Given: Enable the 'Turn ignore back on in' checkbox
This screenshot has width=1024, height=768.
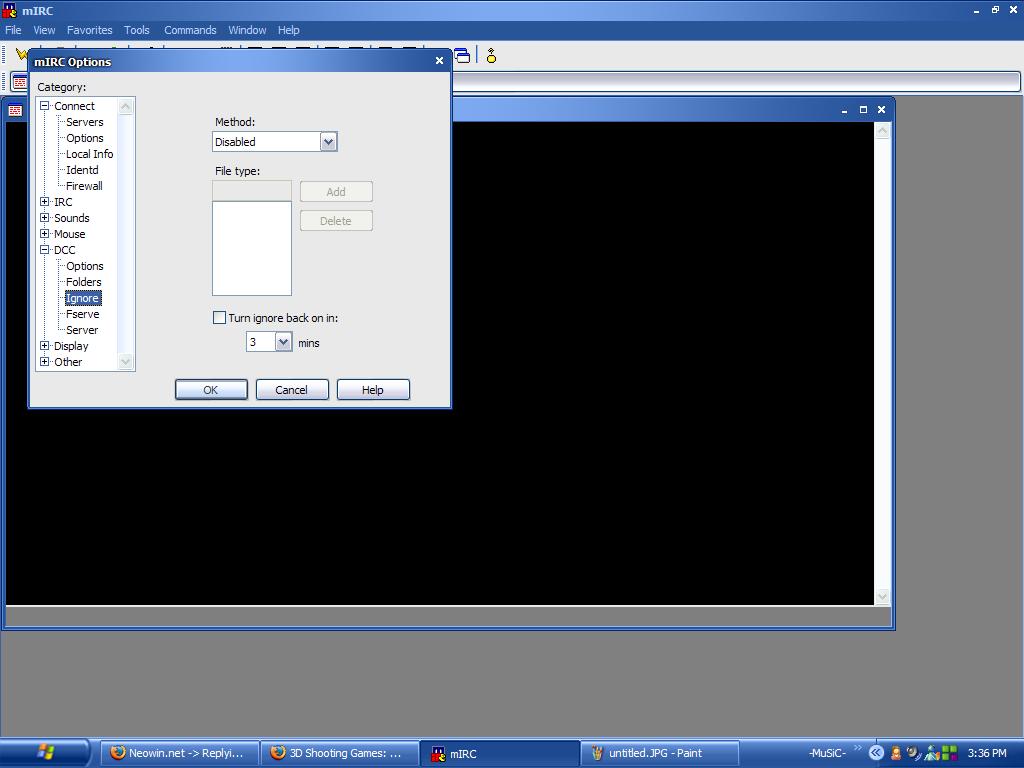Looking at the screenshot, I should tap(219, 317).
